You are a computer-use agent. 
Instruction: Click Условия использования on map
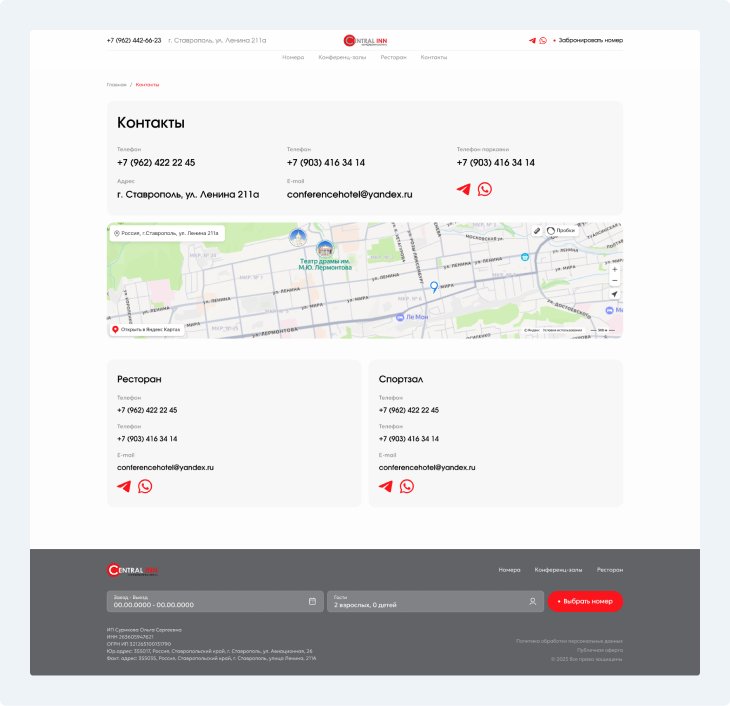point(562,330)
